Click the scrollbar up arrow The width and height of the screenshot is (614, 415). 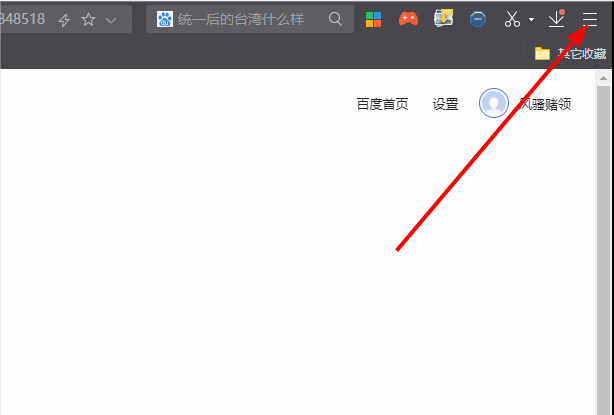click(603, 78)
